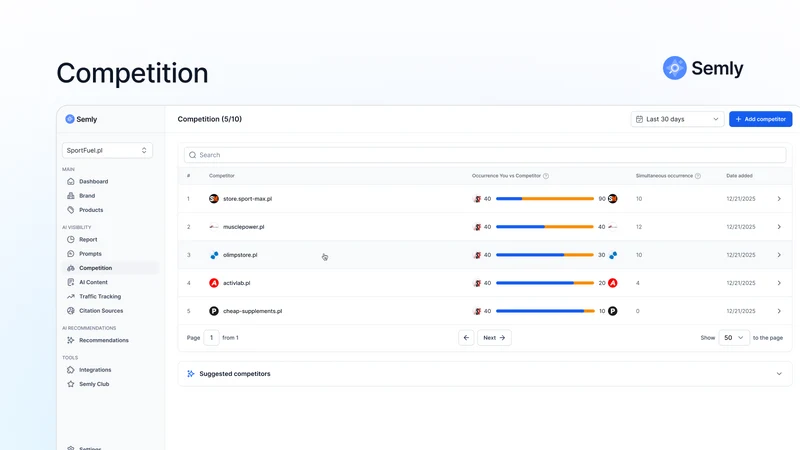Click the Simultaneous occurrence value 12
Image resolution: width=800 pixels, height=450 pixels.
point(639,227)
